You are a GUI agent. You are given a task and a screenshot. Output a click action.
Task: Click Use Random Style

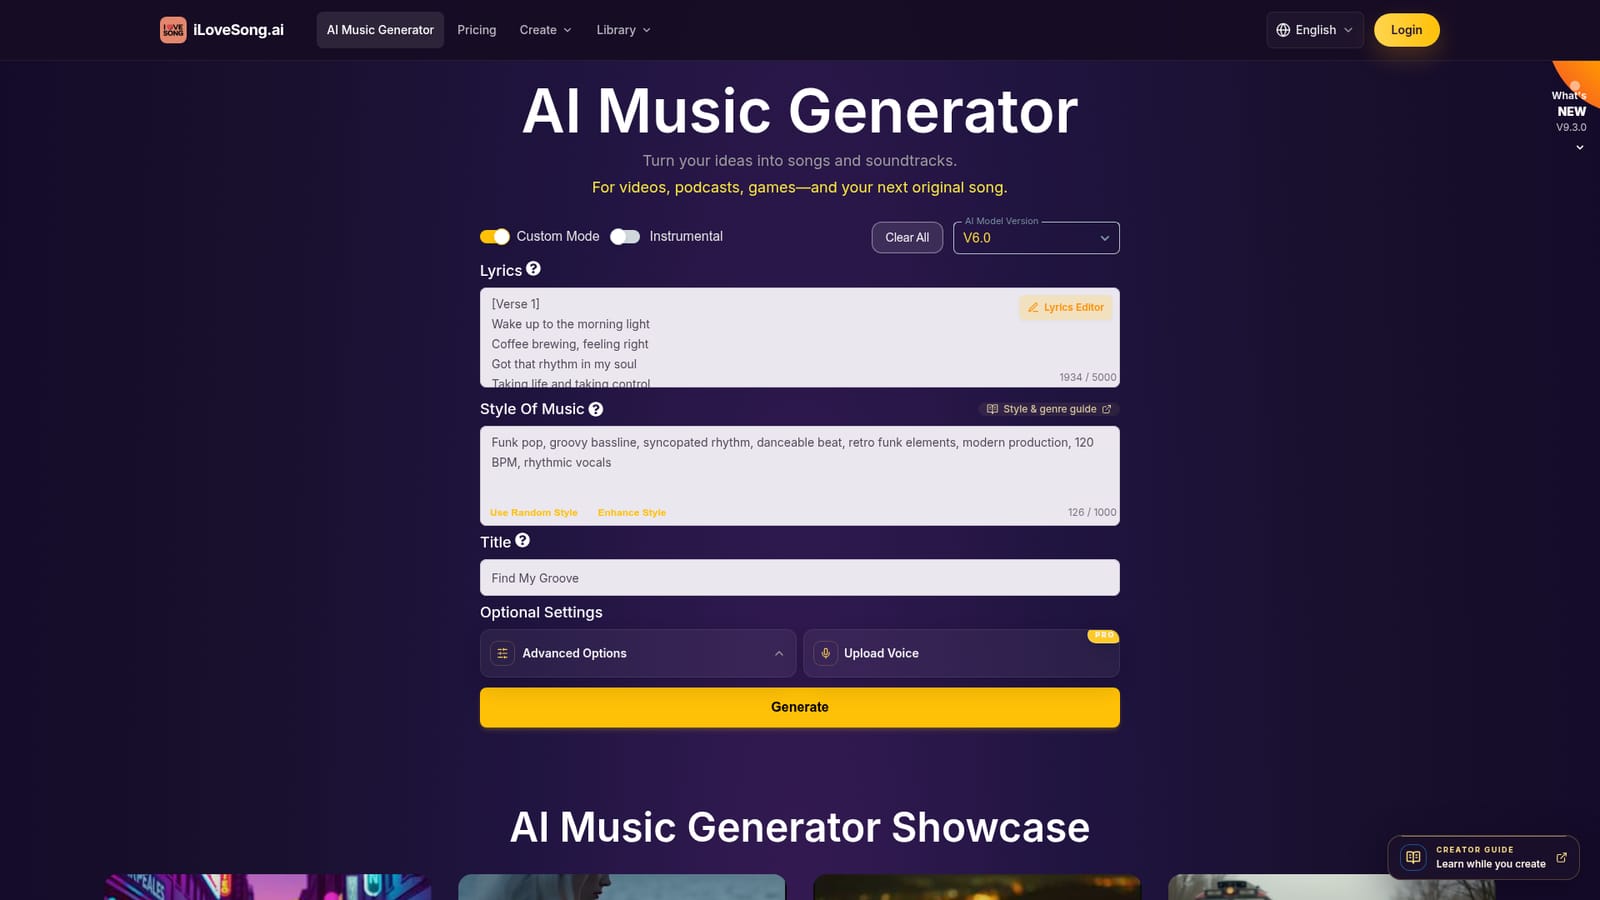pos(534,512)
